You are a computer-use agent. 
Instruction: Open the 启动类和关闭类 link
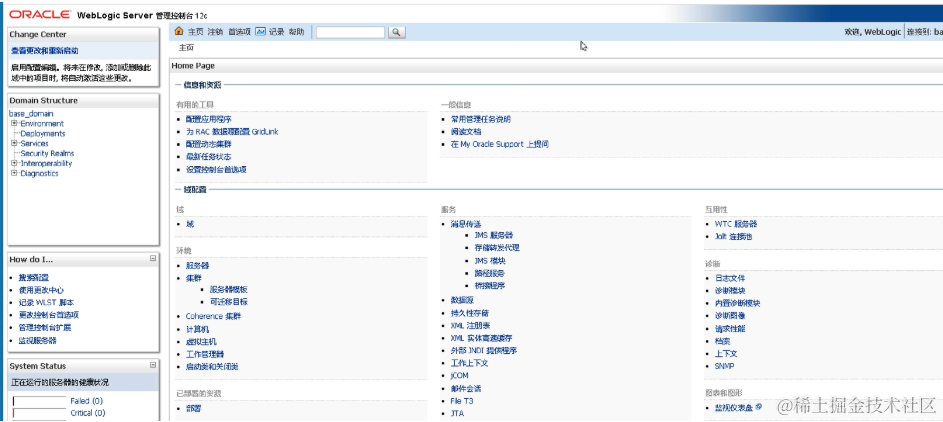click(212, 367)
